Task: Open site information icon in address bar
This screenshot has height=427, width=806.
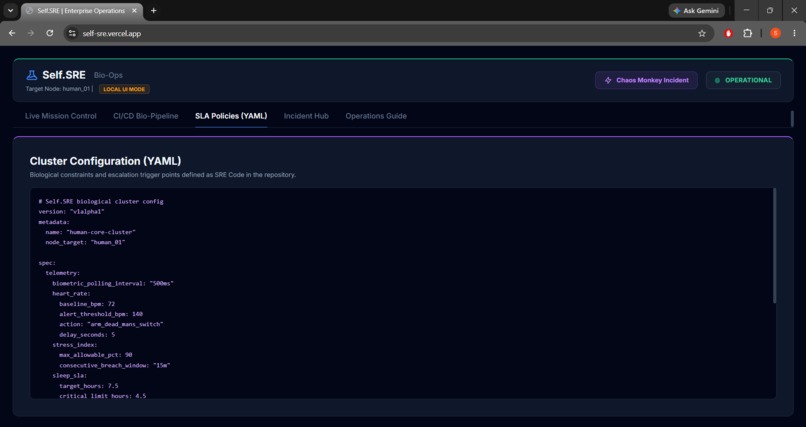Action: pyautogui.click(x=72, y=33)
